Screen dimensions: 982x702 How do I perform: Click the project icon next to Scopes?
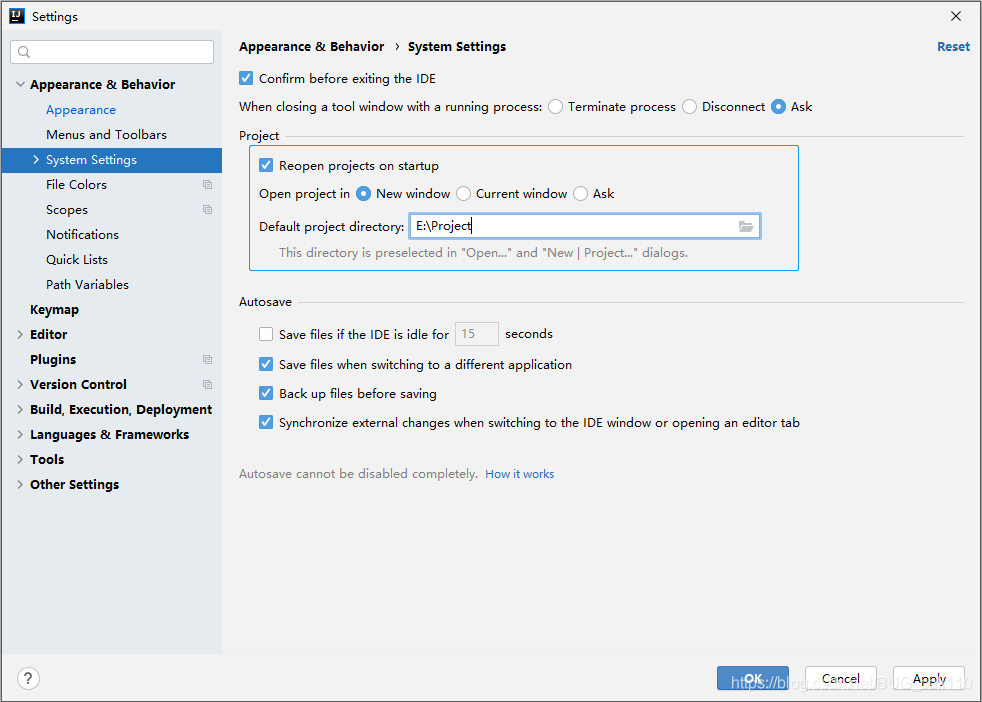[207, 209]
